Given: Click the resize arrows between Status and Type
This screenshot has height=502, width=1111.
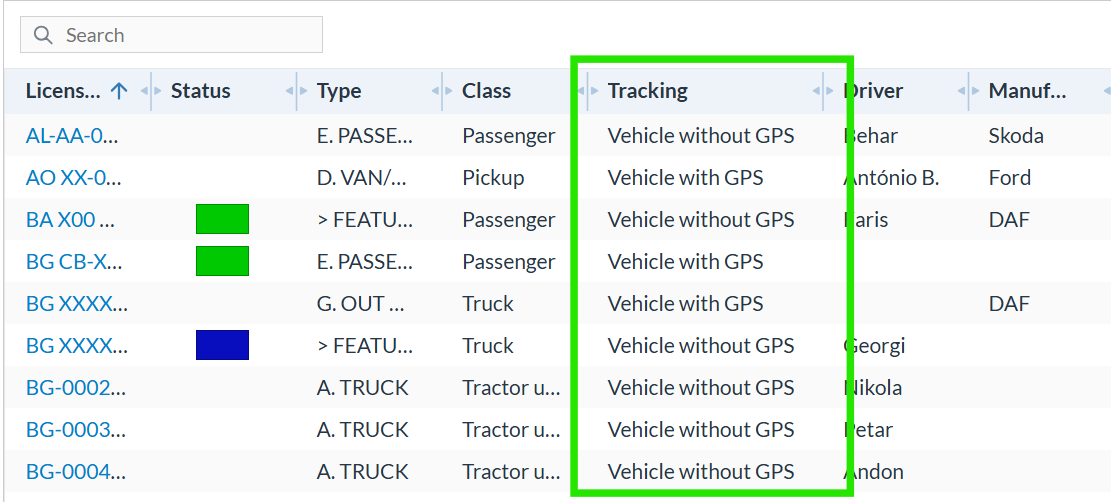Looking at the screenshot, I should coord(297,91).
